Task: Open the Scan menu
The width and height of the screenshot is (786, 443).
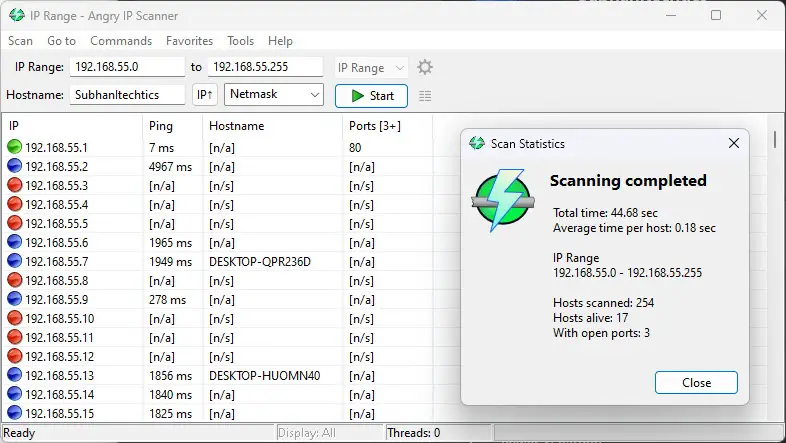Action: tap(21, 41)
